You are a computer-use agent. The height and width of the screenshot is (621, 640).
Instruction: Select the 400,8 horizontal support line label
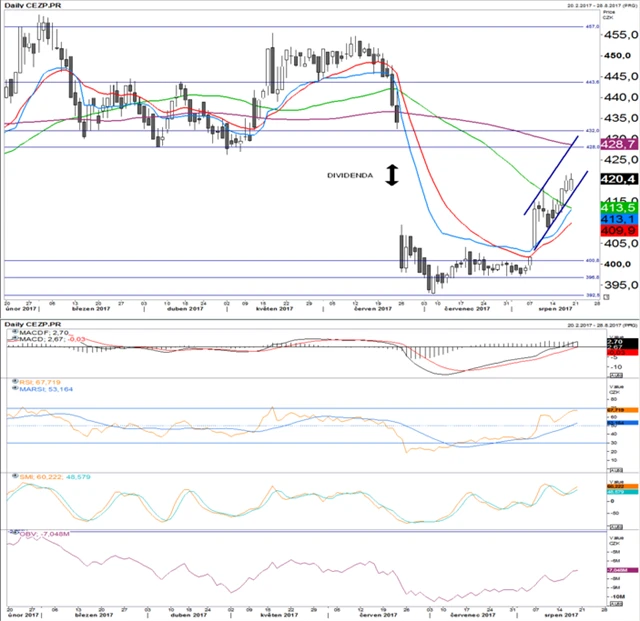coord(591,260)
